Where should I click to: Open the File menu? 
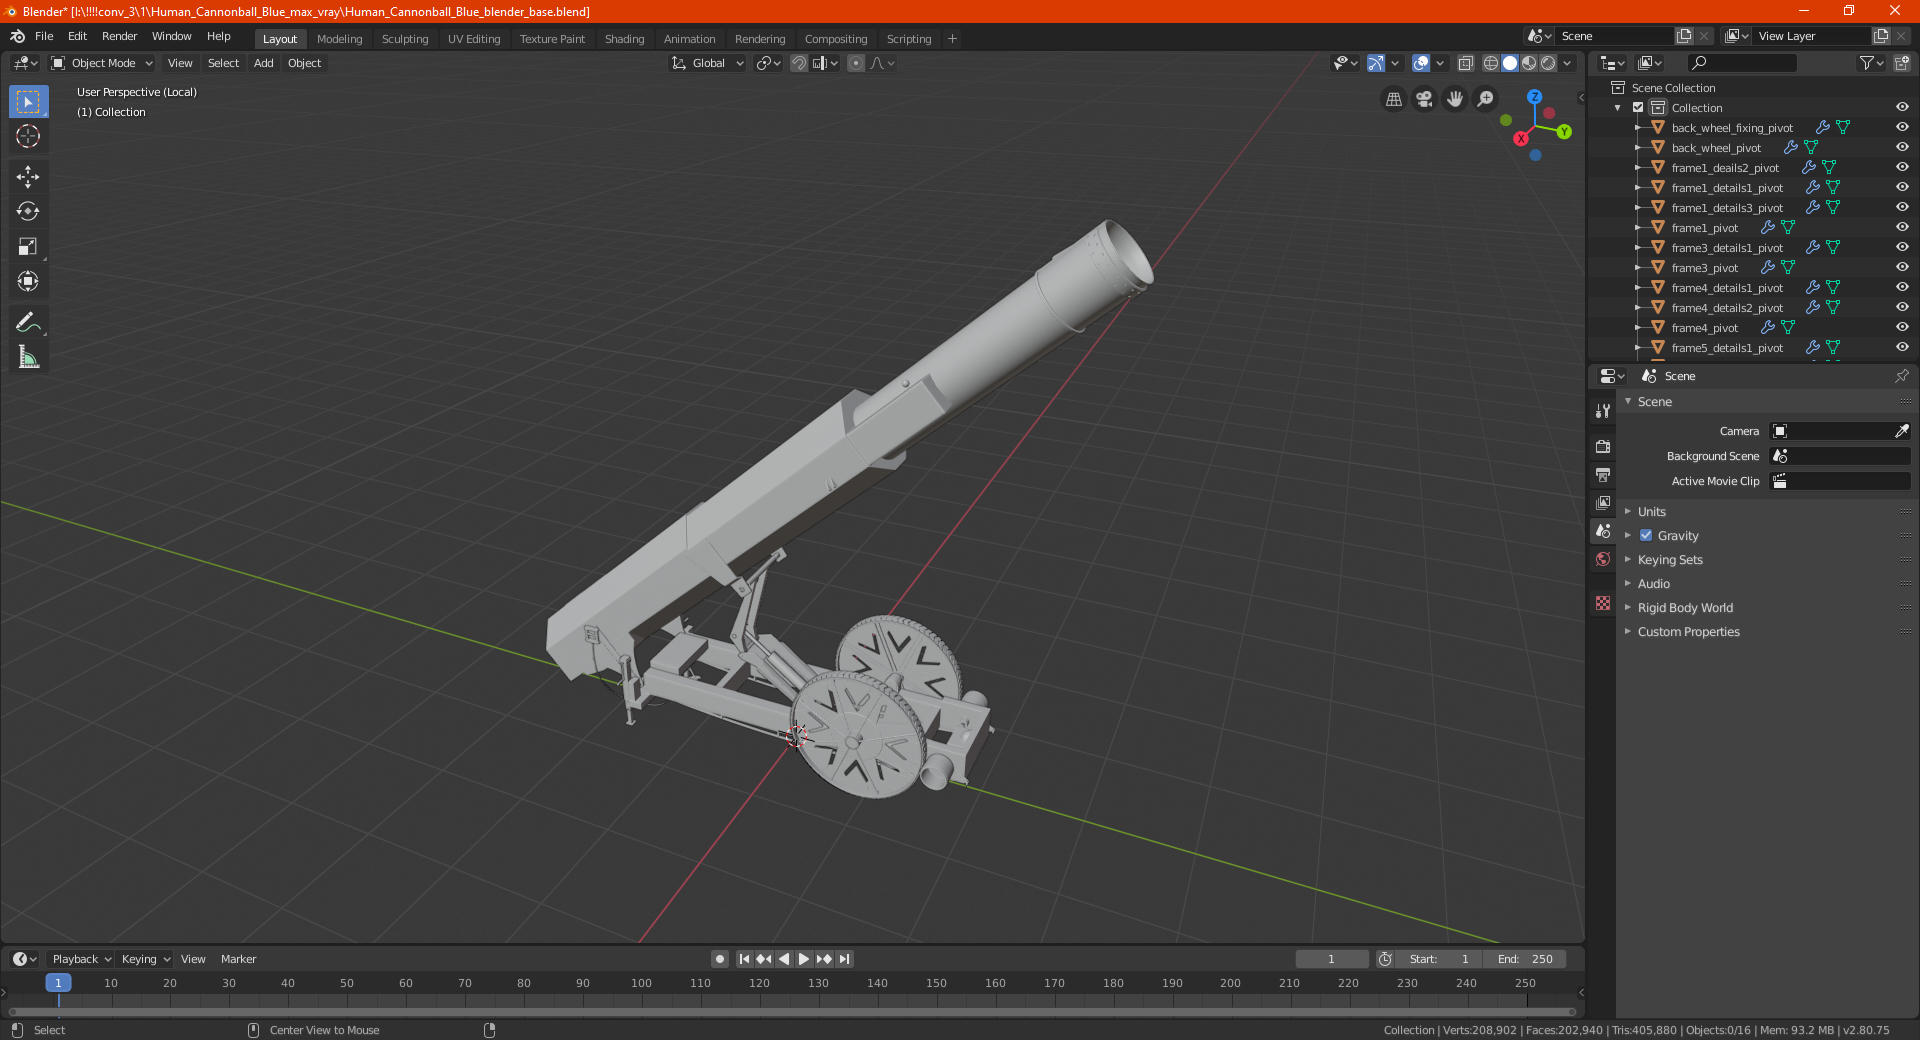point(44,36)
